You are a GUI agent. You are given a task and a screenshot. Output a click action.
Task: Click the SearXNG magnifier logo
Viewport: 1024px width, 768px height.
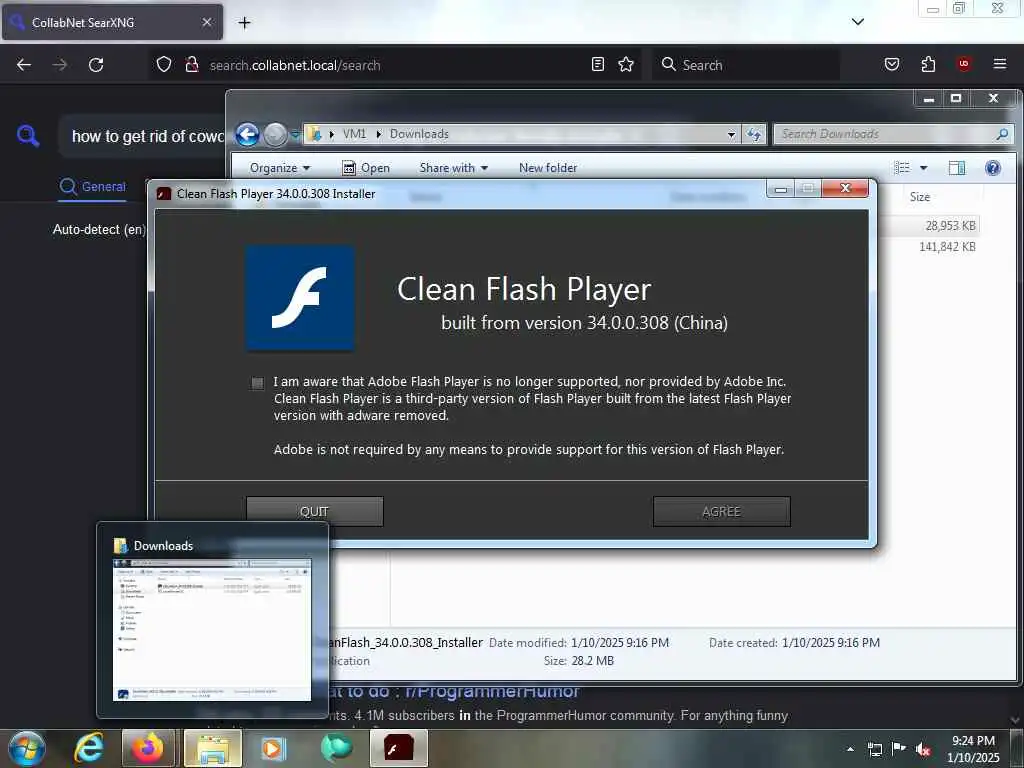click(x=28, y=136)
